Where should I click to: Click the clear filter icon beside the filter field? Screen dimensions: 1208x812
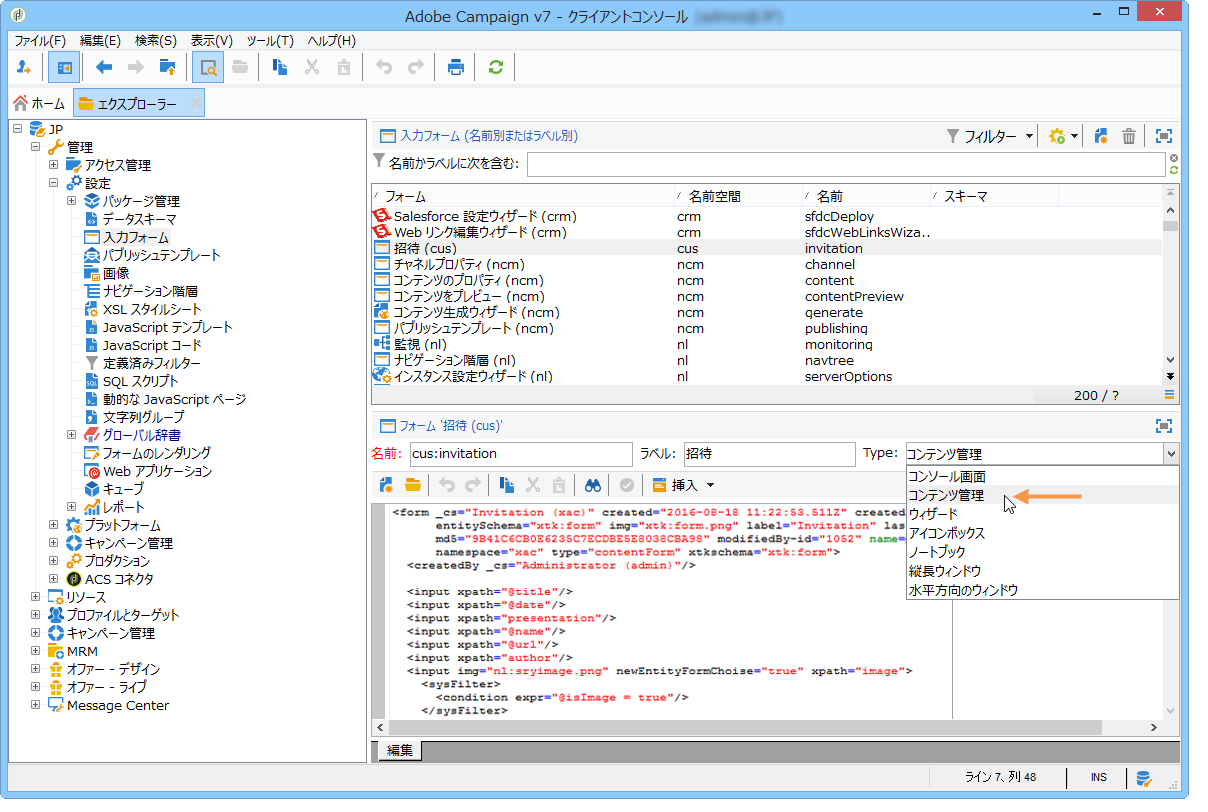click(1173, 158)
